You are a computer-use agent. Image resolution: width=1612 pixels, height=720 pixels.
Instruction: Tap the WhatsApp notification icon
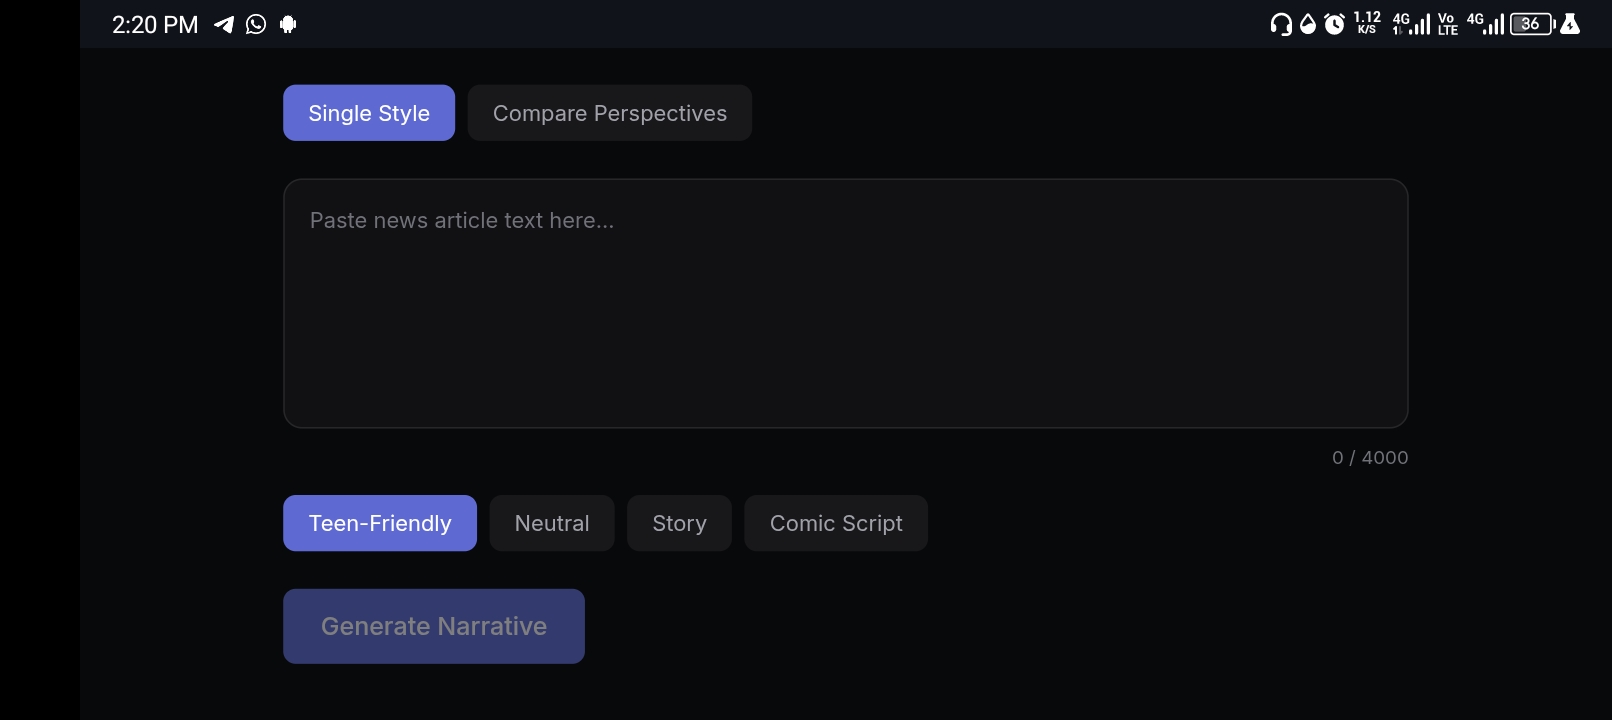[x=256, y=24]
